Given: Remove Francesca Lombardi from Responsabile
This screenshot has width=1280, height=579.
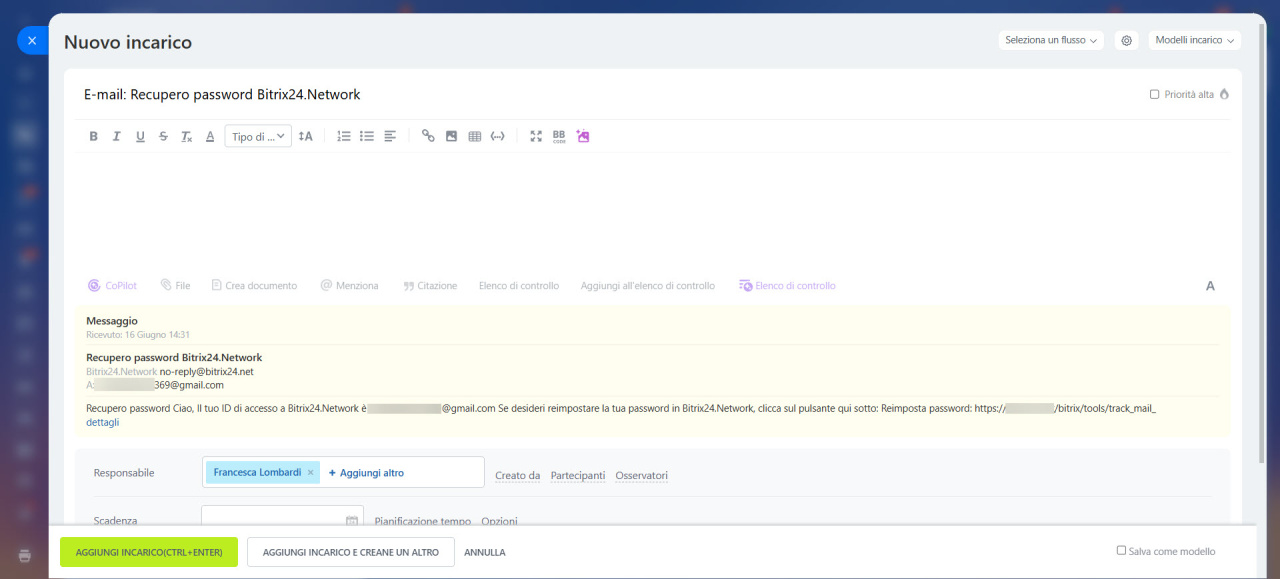Looking at the screenshot, I should click(x=310, y=473).
